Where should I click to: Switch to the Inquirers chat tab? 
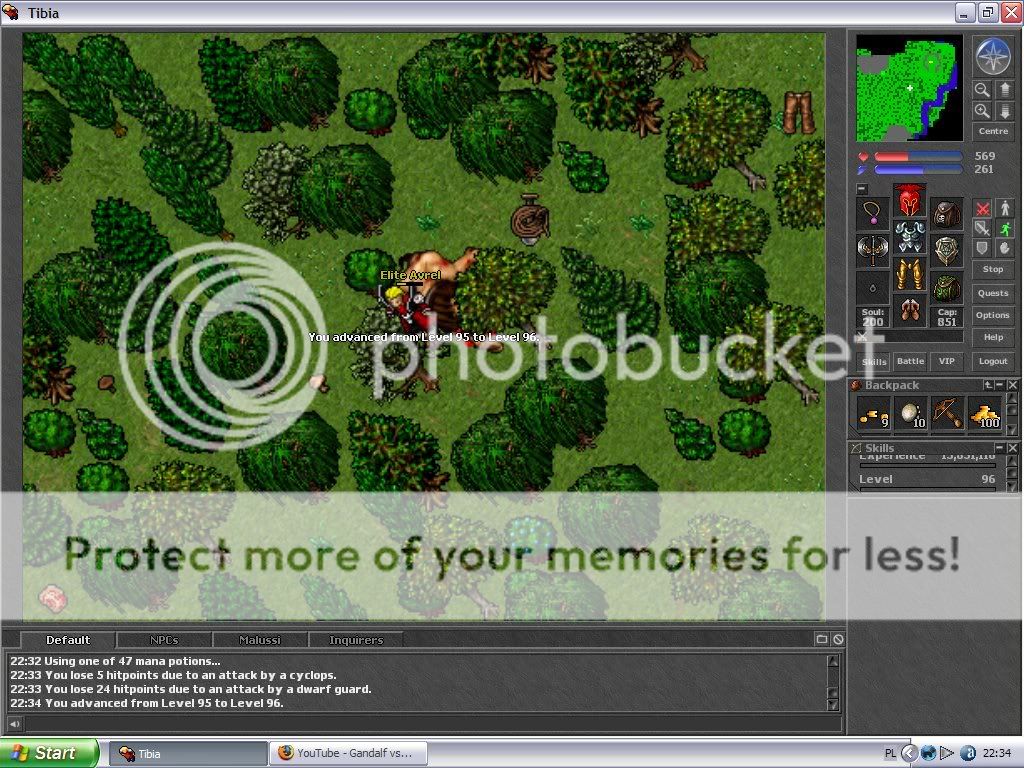click(x=356, y=640)
